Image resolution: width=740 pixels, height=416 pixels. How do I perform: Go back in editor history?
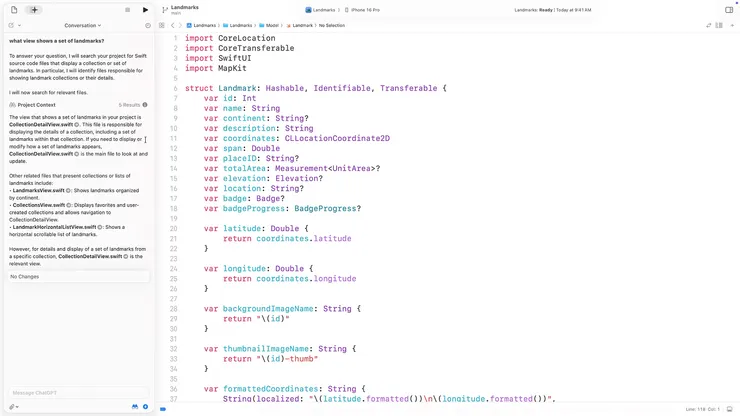click(172, 25)
